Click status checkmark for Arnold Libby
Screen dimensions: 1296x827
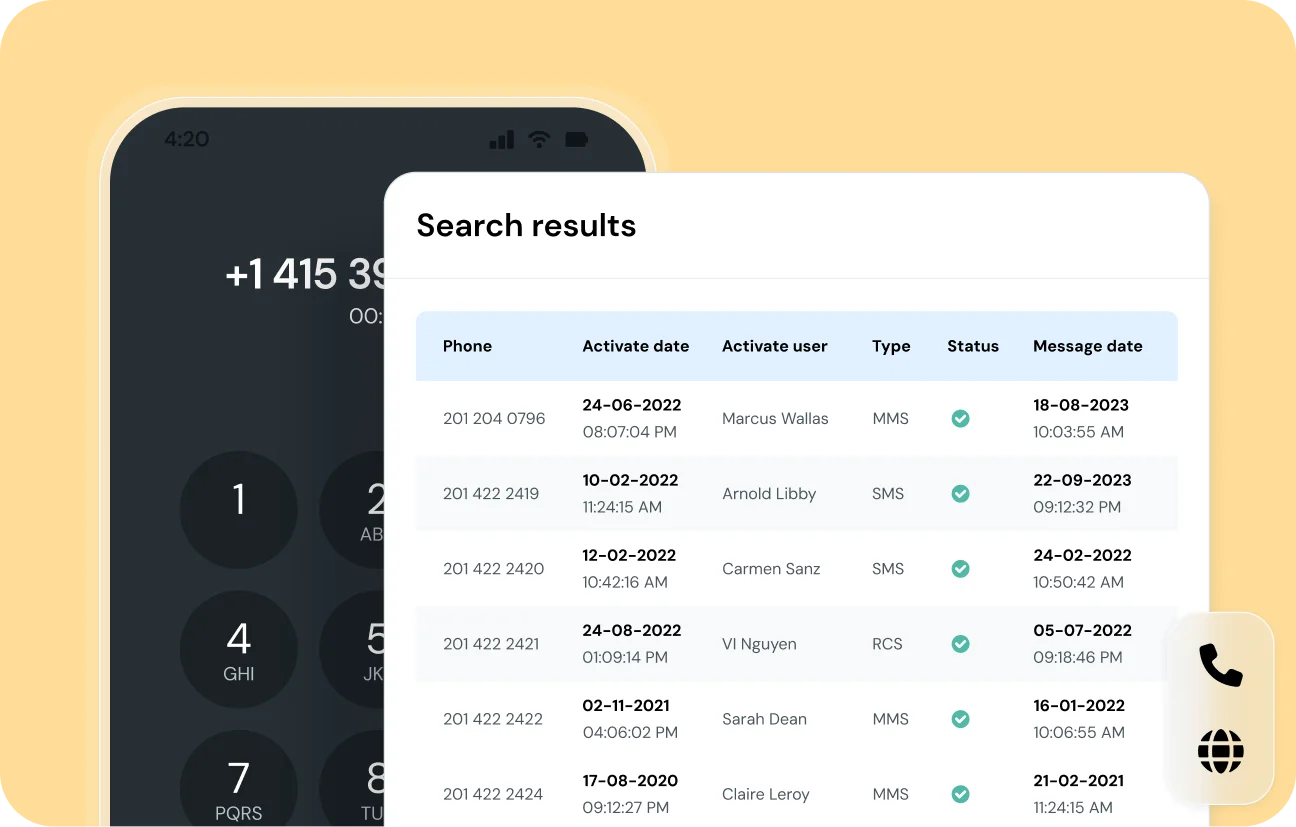coord(960,494)
